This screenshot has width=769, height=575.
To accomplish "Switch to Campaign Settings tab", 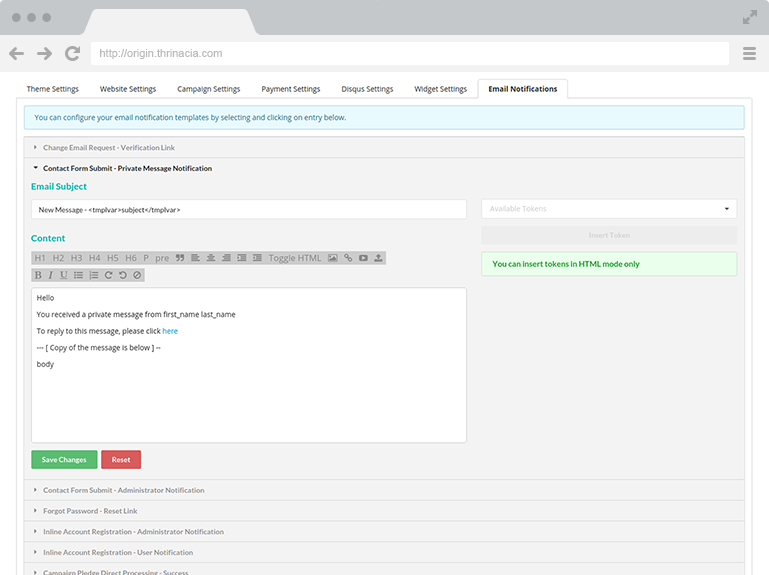I will tap(208, 89).
